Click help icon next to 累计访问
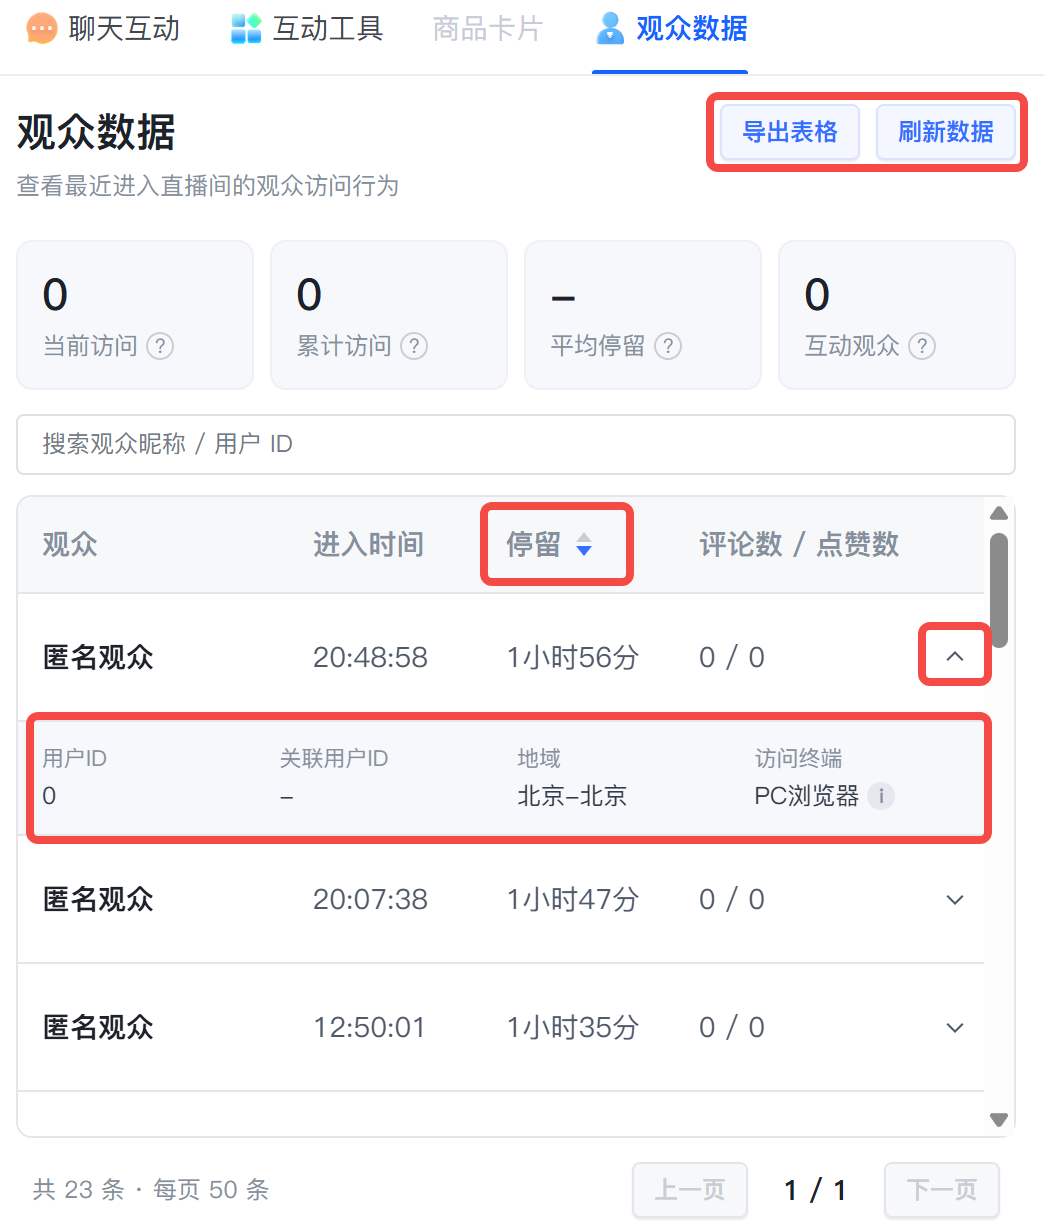Screen dimensions: 1044x1232 (414, 346)
